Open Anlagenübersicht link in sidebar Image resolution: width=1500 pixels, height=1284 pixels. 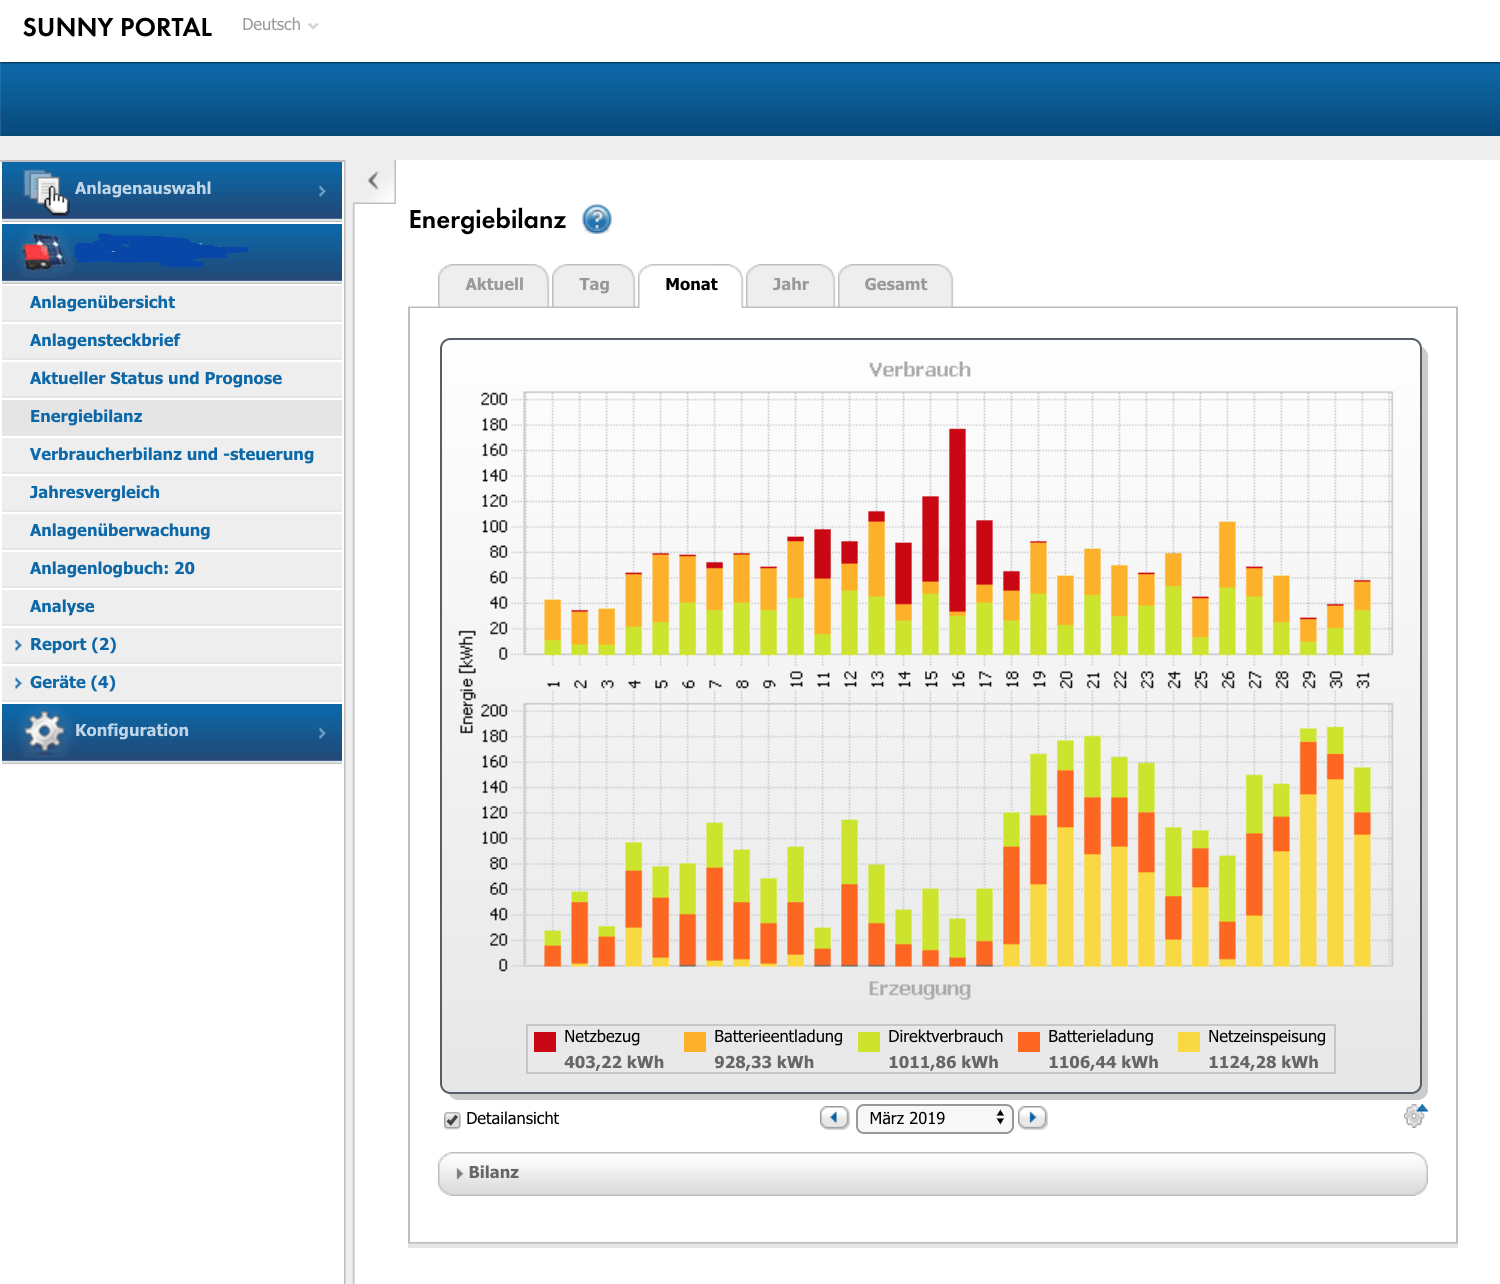point(102,302)
